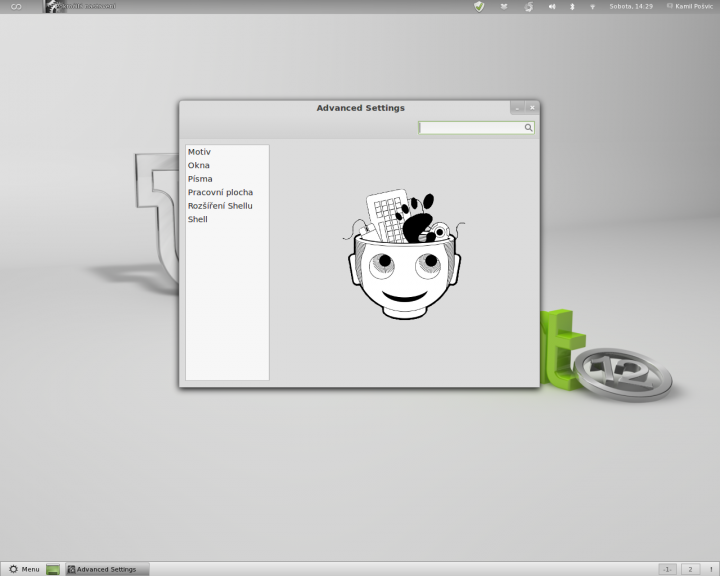The image size is (720, 576).
Task: Open the Bluetooth indicator
Action: (x=572, y=6)
